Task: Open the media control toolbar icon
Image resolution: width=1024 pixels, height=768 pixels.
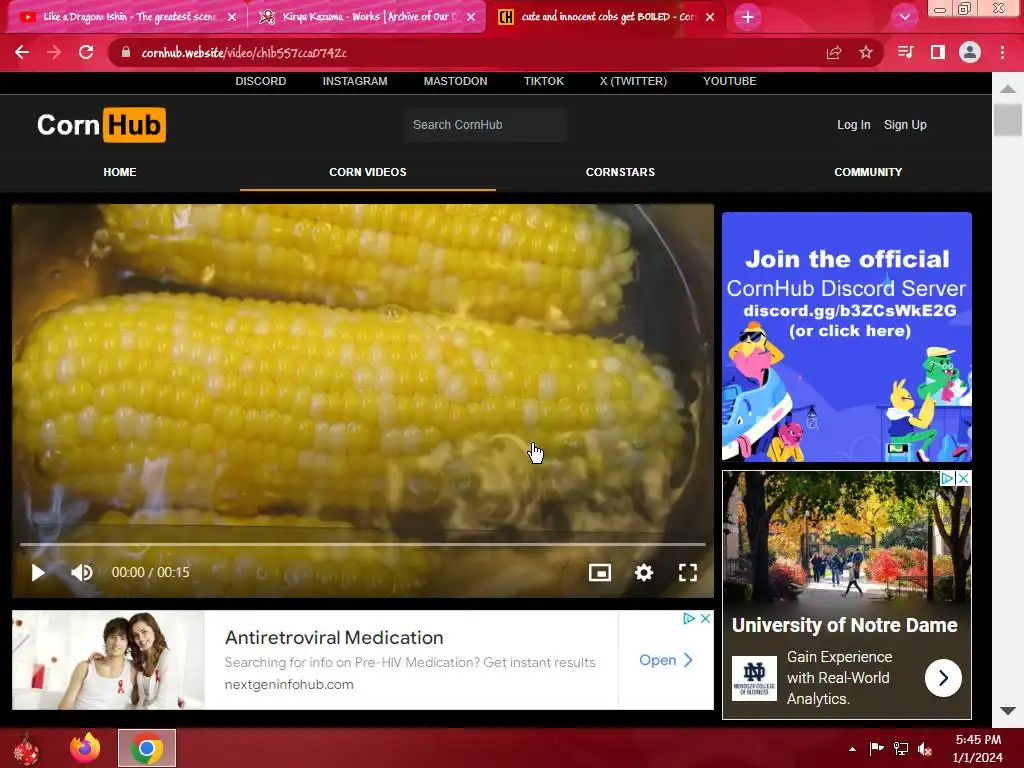Action: [x=906, y=52]
